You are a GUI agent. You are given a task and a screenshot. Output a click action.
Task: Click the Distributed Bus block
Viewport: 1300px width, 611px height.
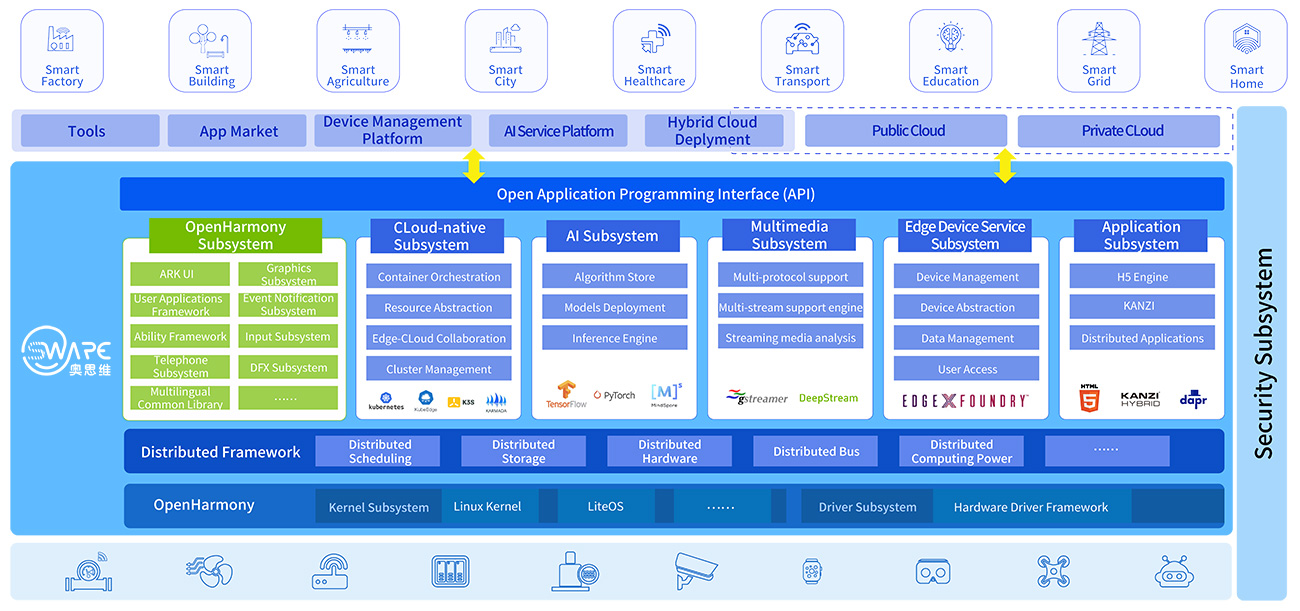tap(816, 452)
